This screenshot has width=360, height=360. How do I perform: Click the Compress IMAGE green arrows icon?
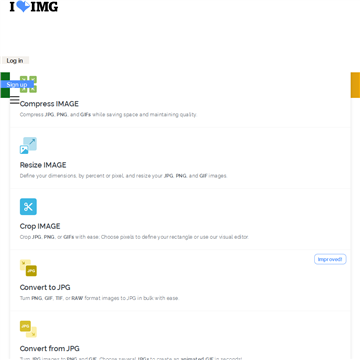tap(28, 84)
